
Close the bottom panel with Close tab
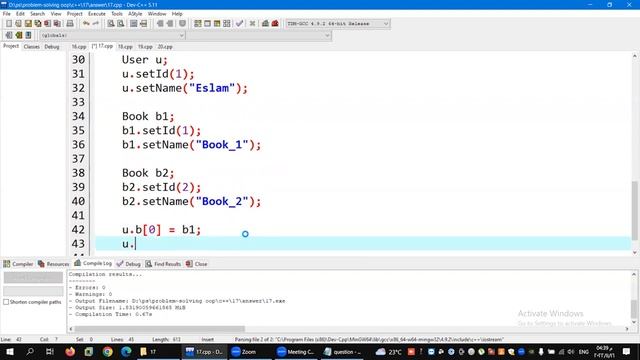pos(197,264)
